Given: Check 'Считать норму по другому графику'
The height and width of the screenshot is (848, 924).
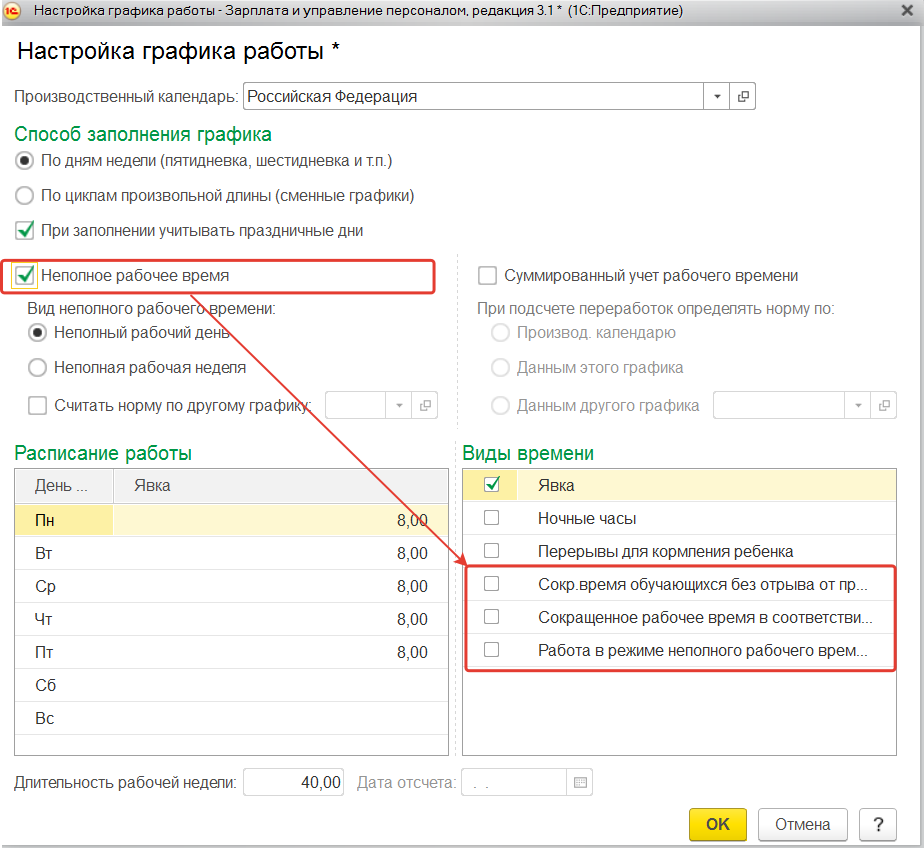Looking at the screenshot, I should pyautogui.click(x=37, y=405).
